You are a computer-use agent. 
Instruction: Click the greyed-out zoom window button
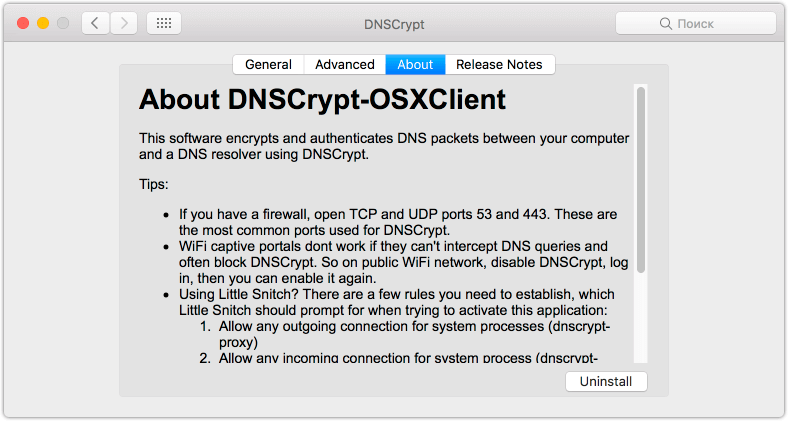63,23
